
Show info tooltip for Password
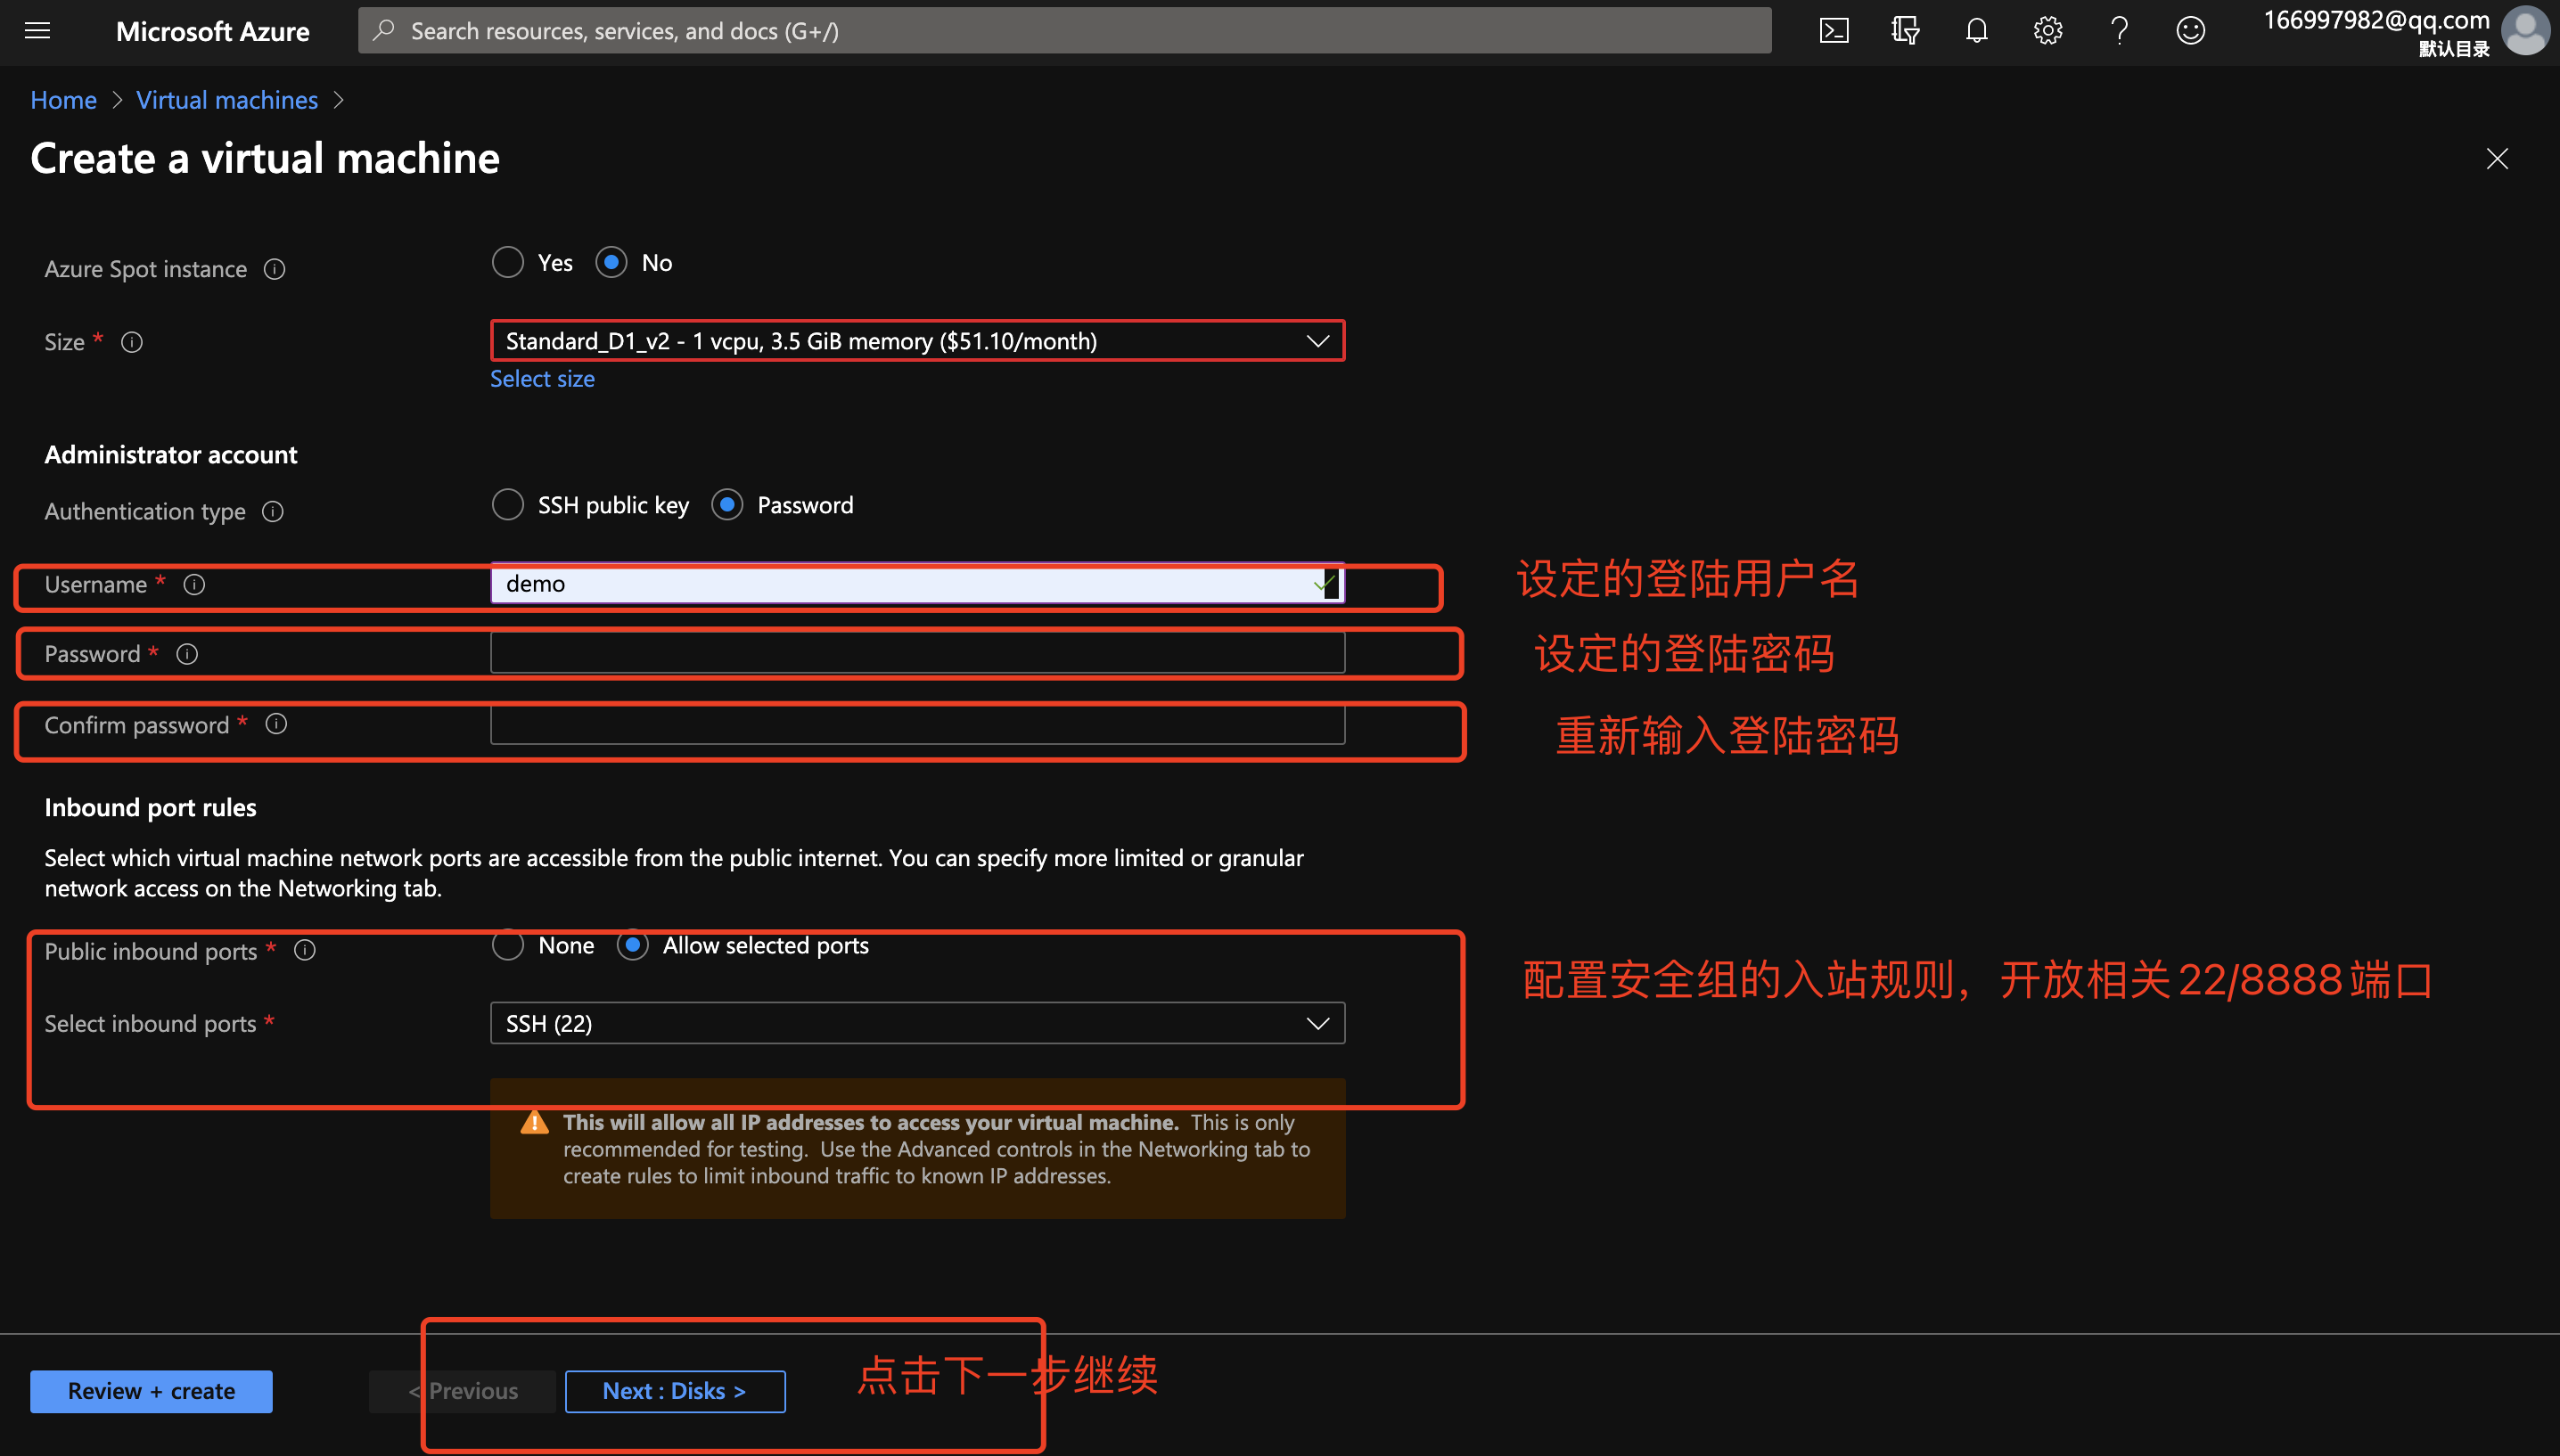point(187,654)
